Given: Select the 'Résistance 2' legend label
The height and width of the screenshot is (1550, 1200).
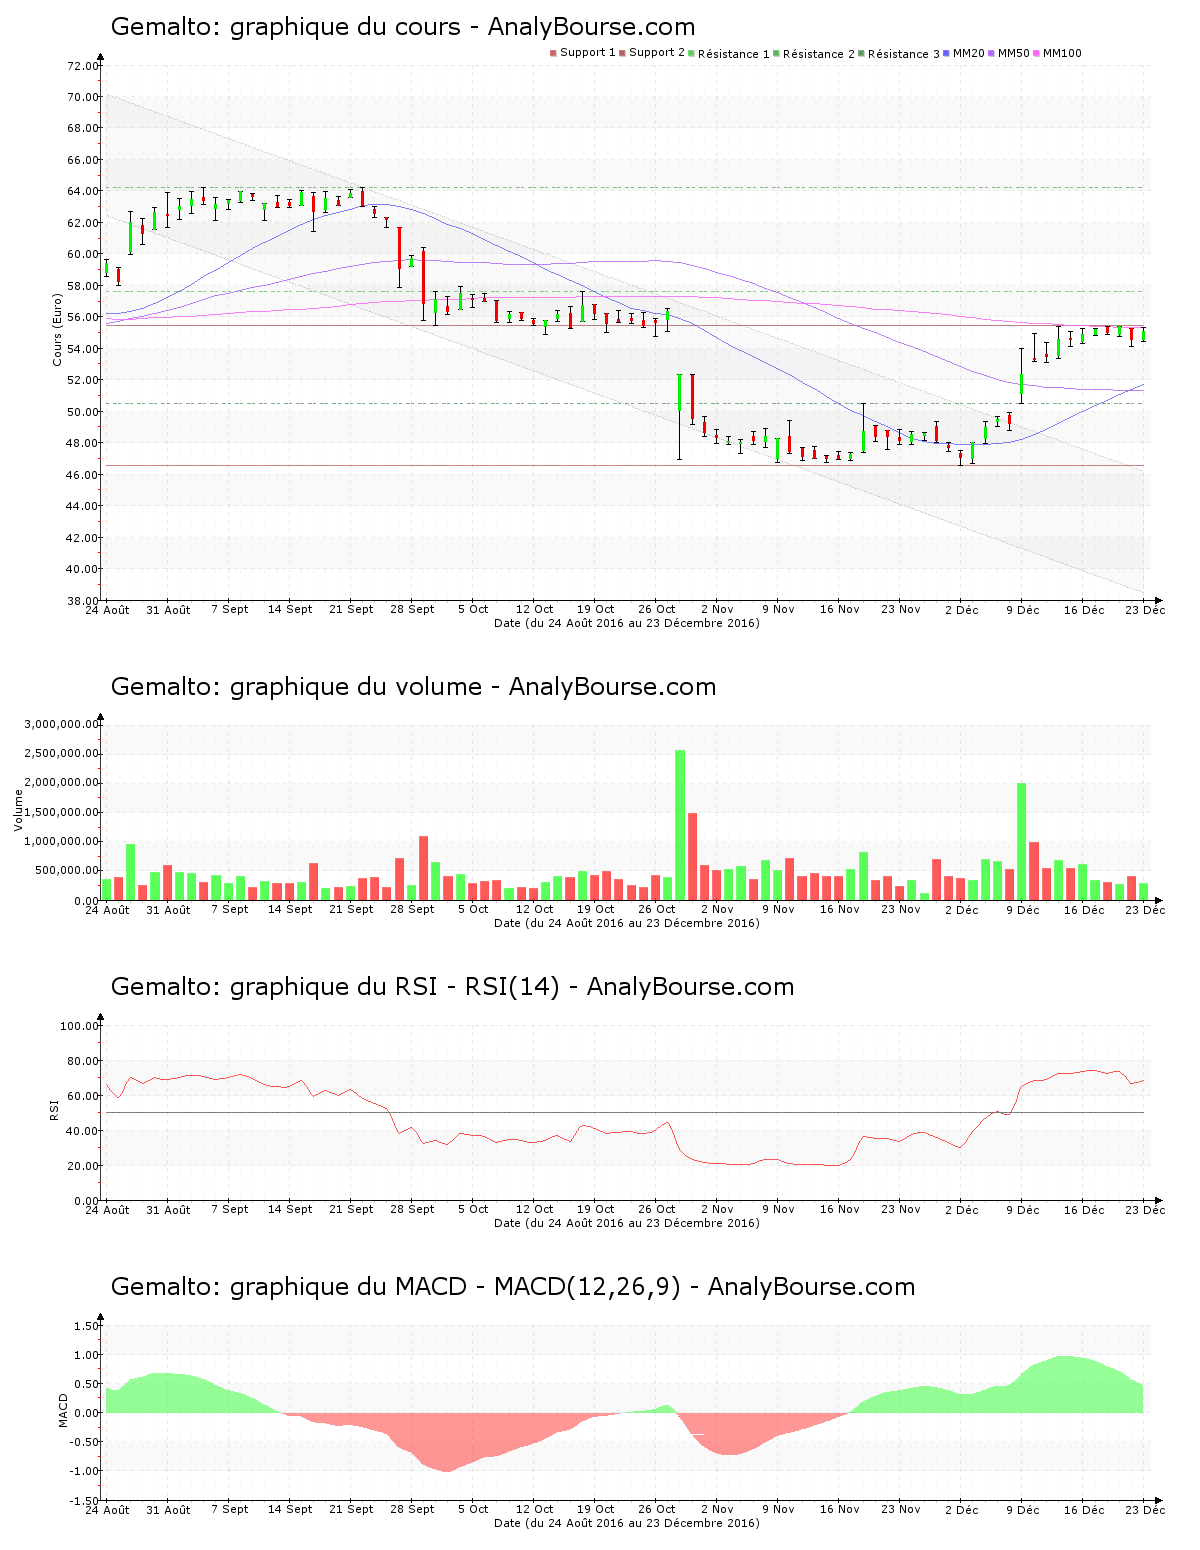Looking at the screenshot, I should point(819,54).
